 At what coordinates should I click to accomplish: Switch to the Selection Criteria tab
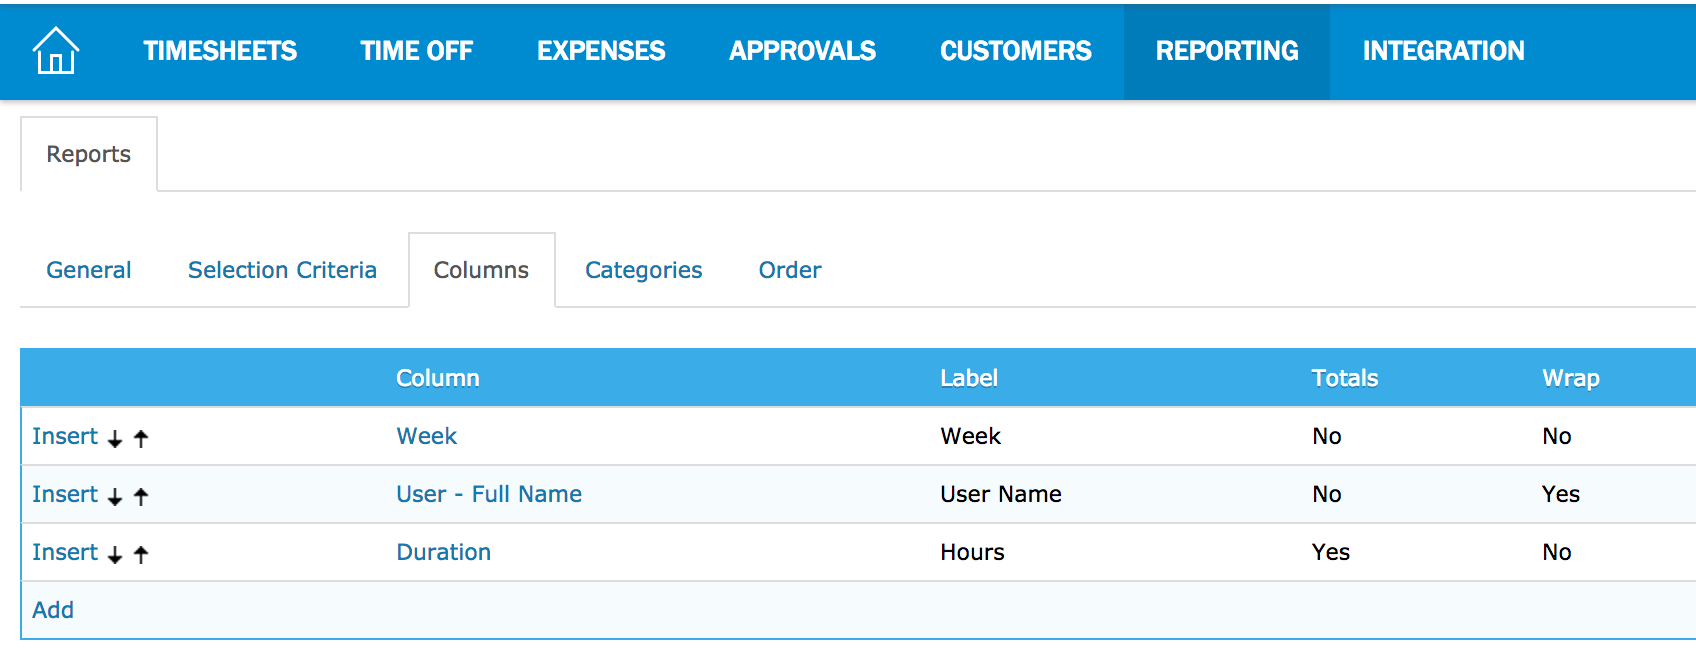coord(282,270)
